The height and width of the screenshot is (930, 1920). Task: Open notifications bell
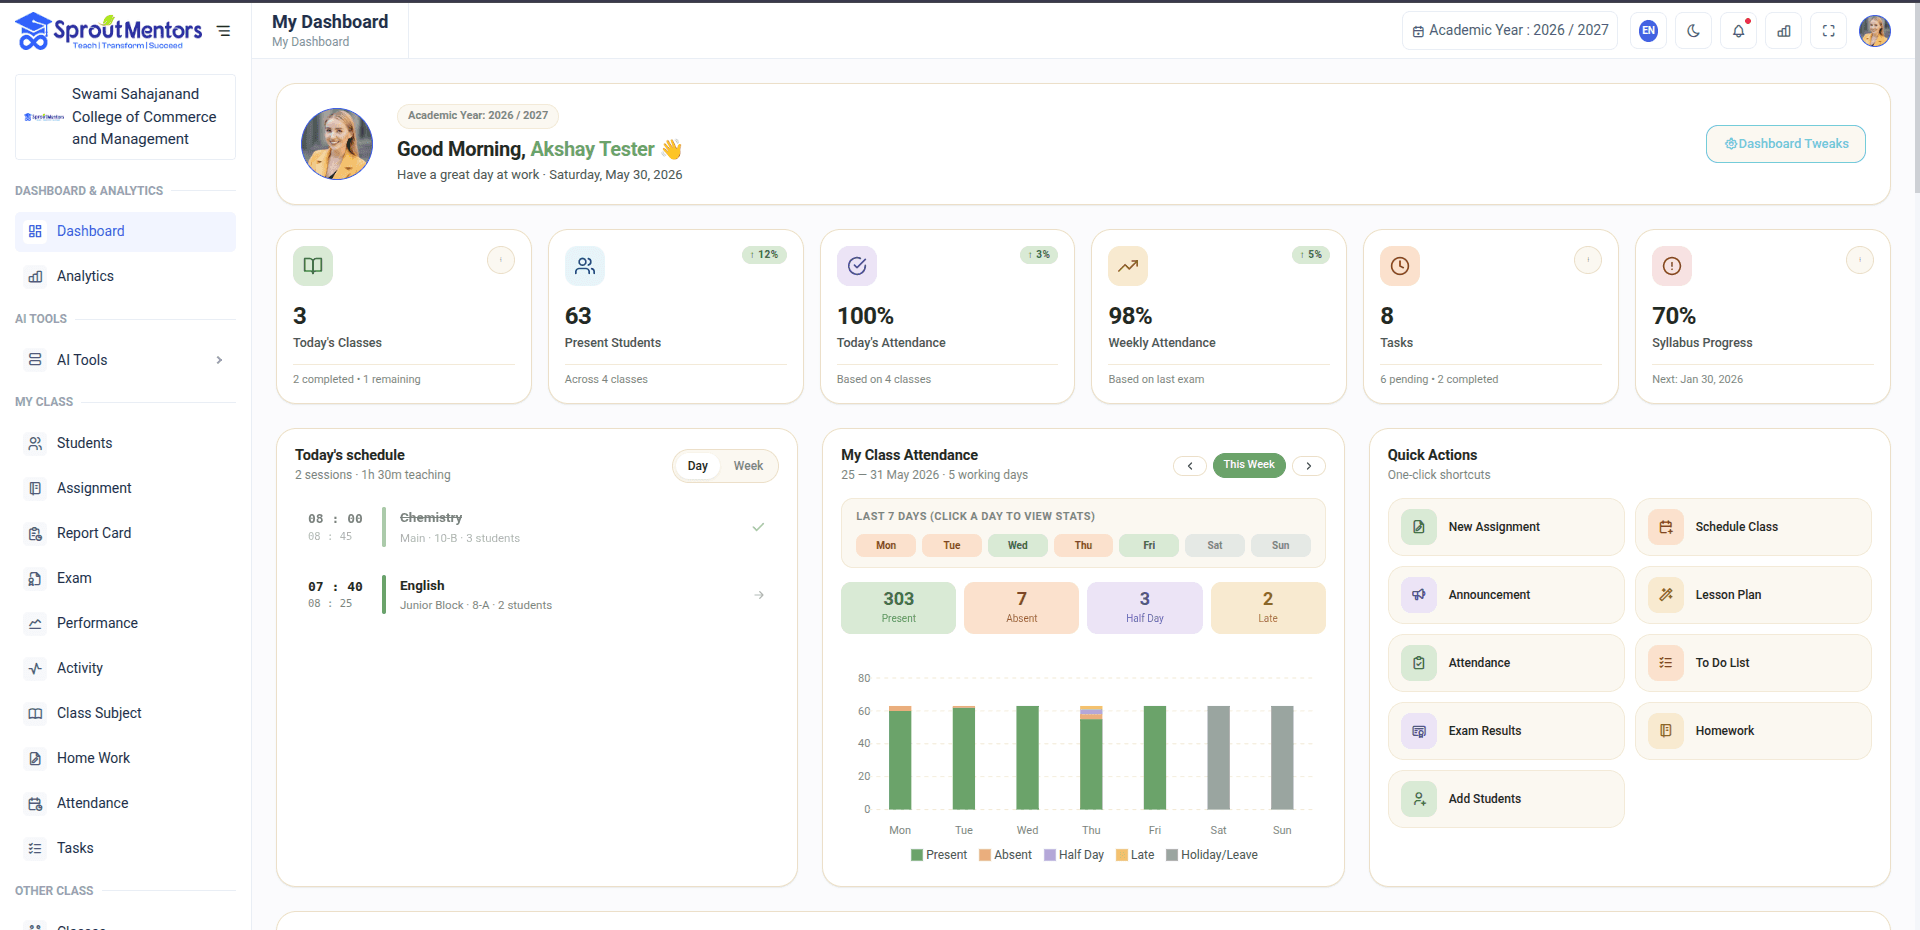click(1739, 31)
